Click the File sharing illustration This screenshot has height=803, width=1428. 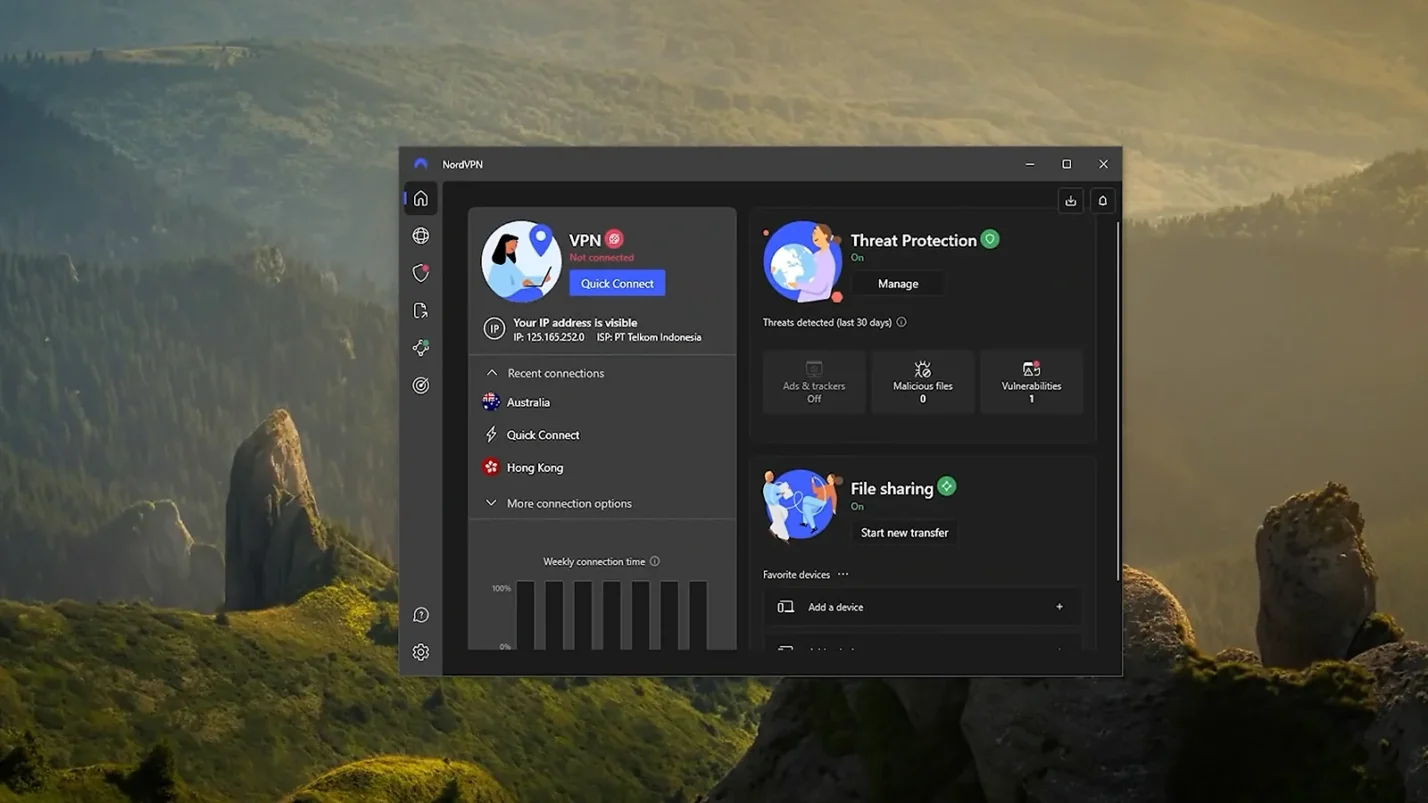tap(802, 505)
